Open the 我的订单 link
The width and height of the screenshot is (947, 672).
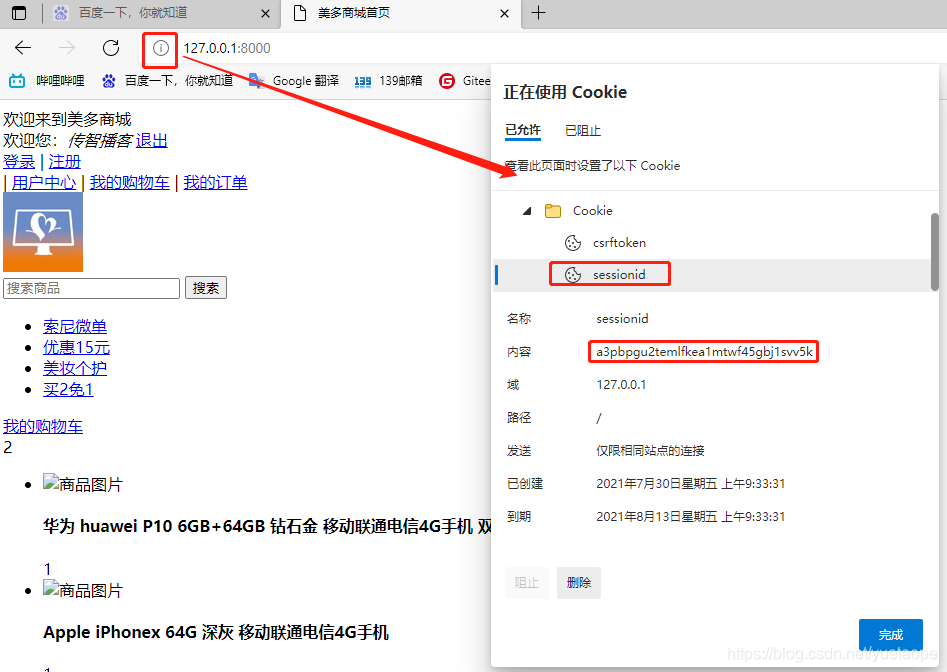point(216,183)
